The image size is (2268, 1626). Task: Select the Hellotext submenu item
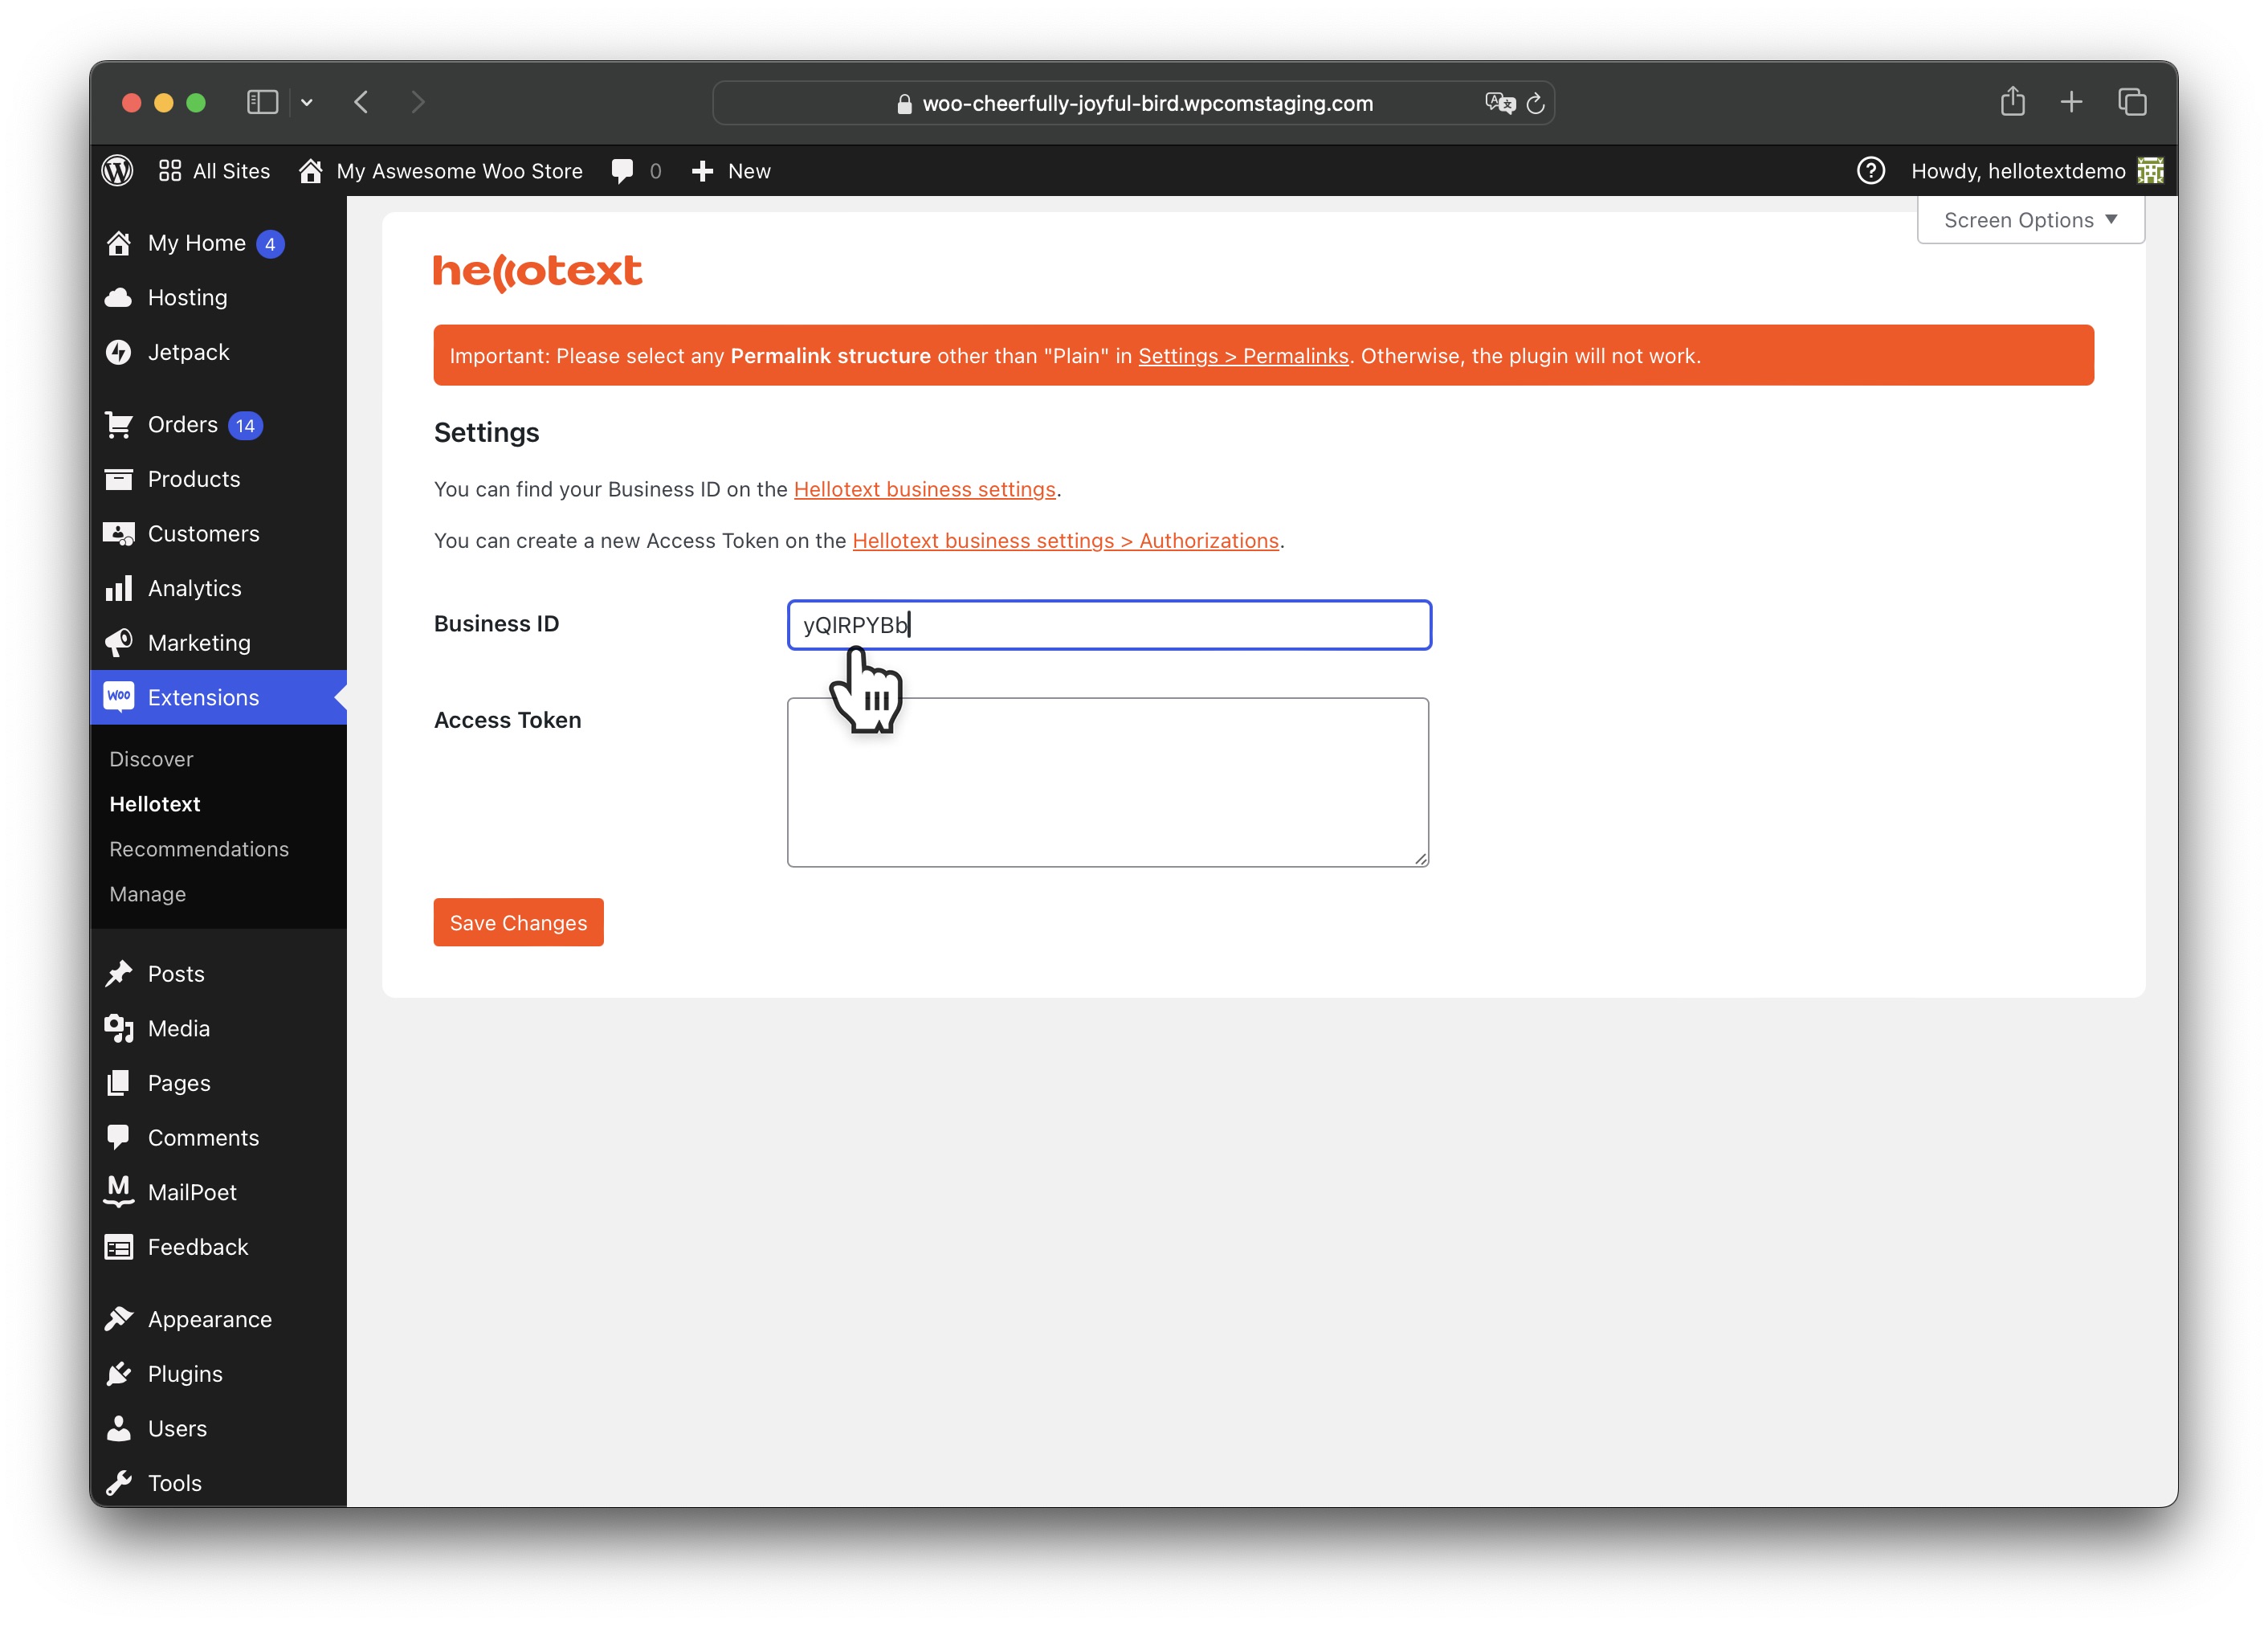click(x=155, y=804)
